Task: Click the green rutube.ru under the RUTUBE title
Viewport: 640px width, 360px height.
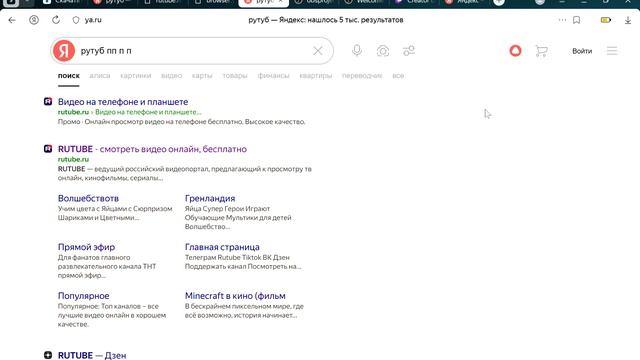Action: click(x=73, y=159)
